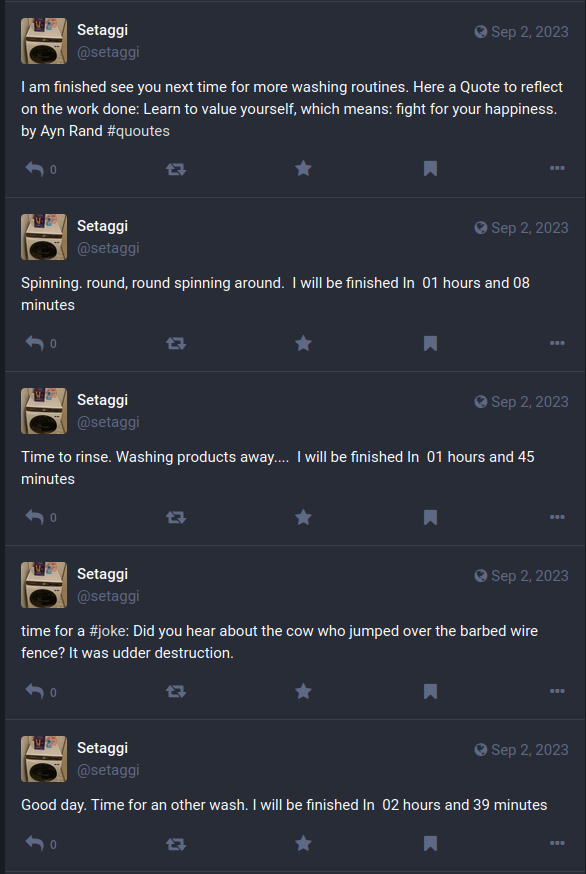
Task: Open Setaggi's avatar on the top post
Action: click(43, 41)
